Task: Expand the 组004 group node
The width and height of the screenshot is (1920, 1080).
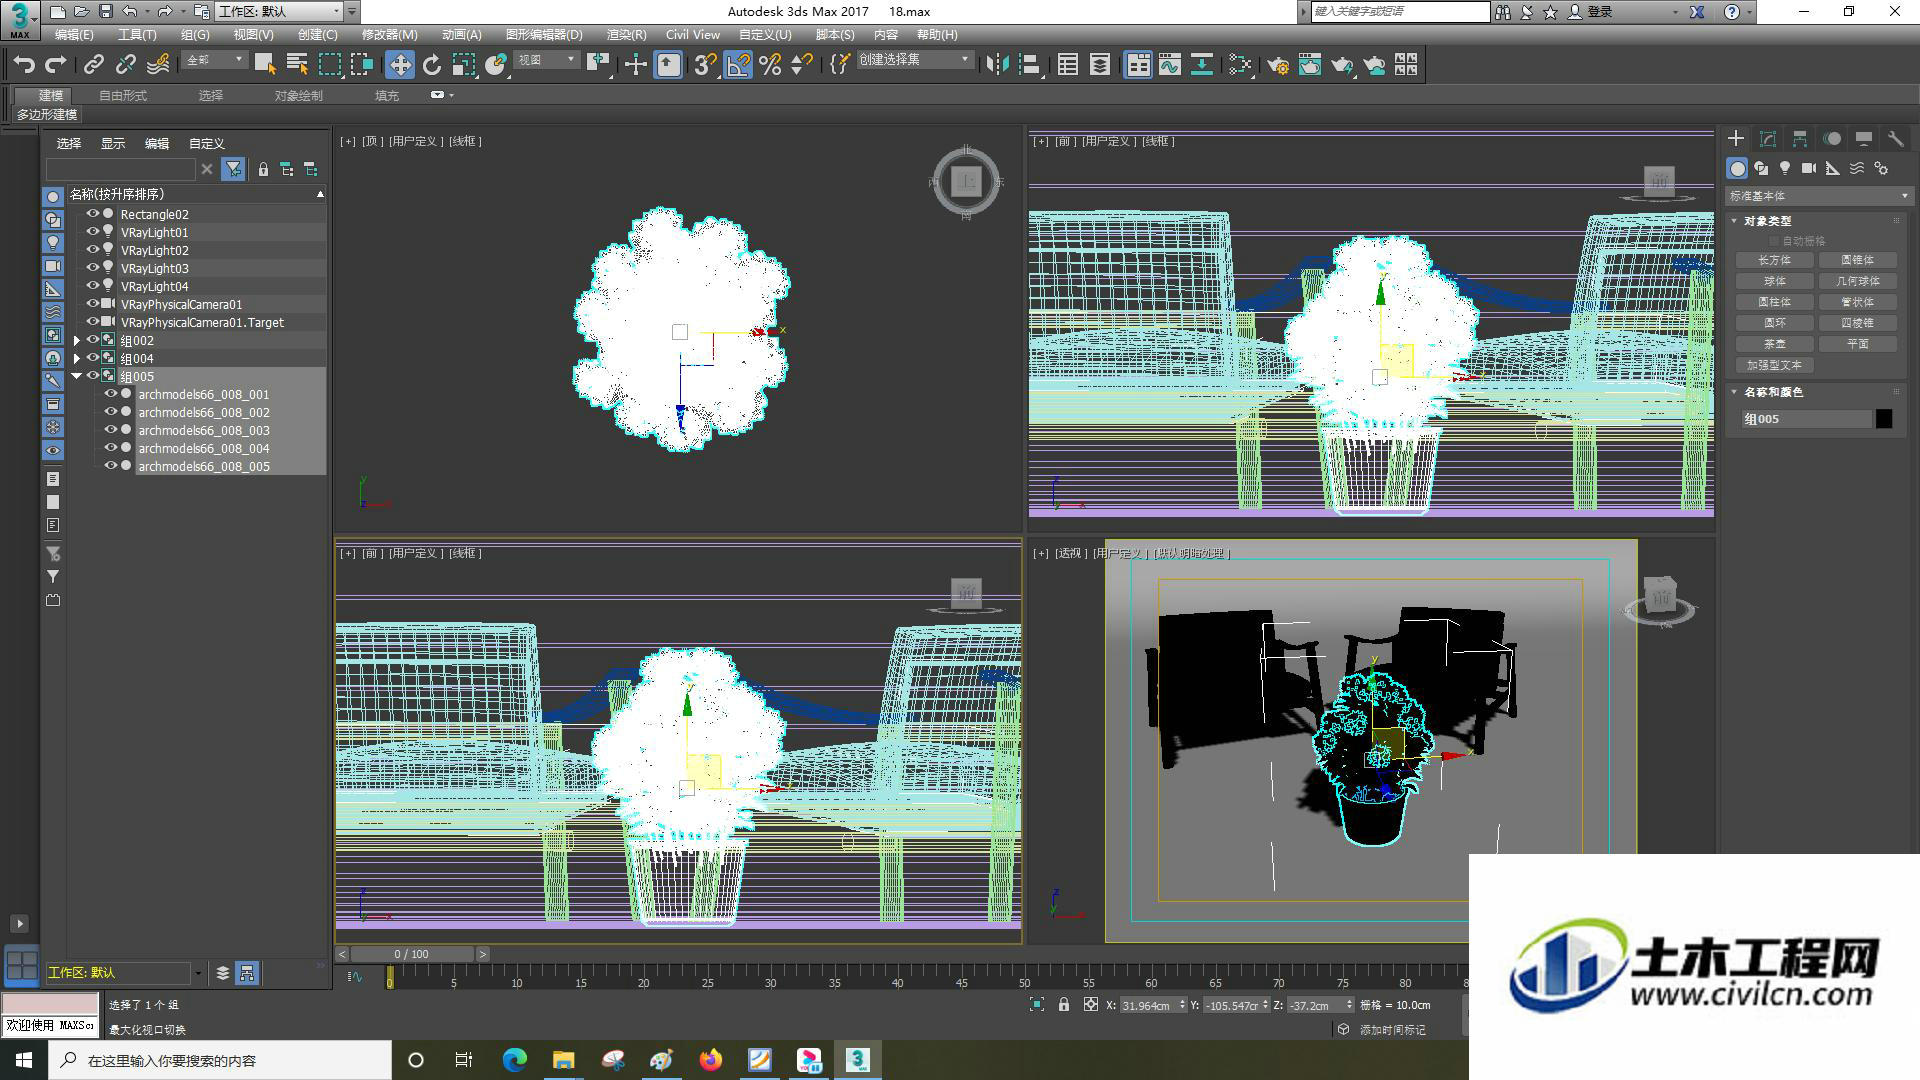Action: 77,358
